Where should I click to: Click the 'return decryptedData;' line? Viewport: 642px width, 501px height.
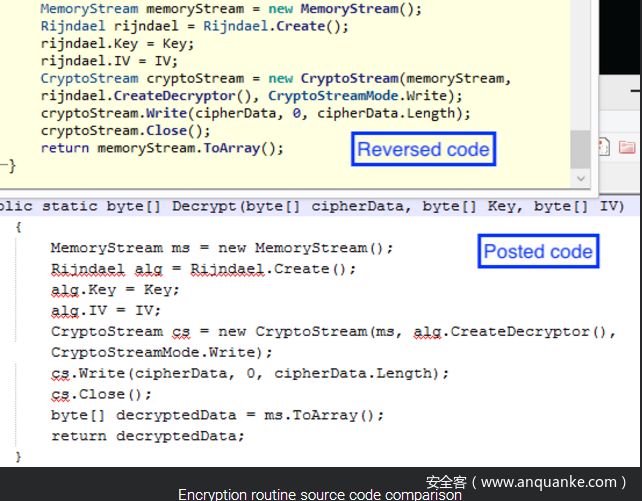click(147, 436)
